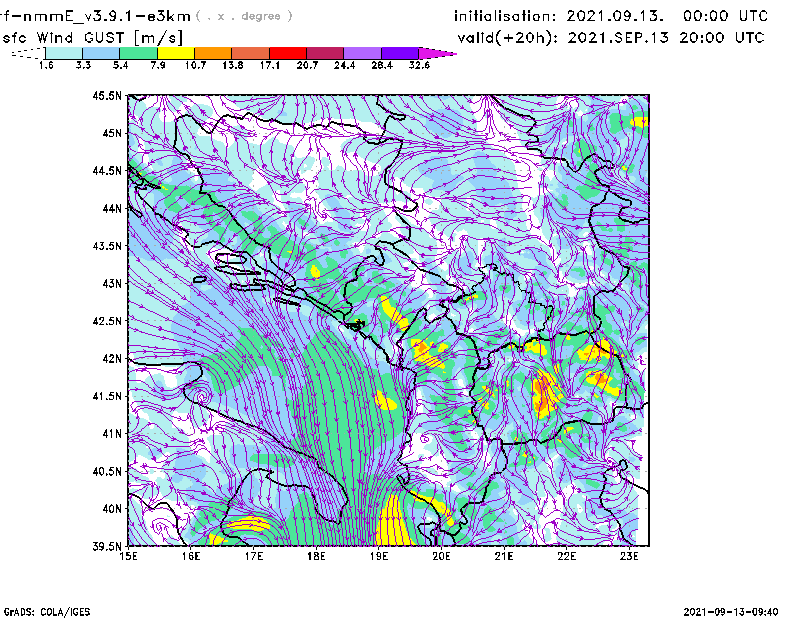The width and height of the screenshot is (800, 618).
Task: Click the model name 'nmmE_v3.9.1-e3km' text
Action: (106, 16)
